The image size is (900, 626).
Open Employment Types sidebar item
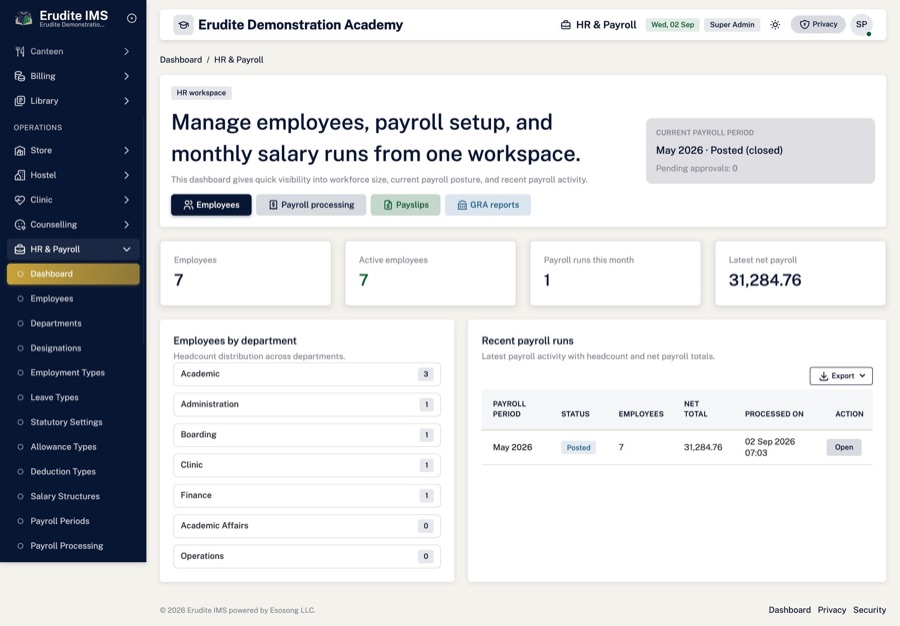[x=73, y=372]
